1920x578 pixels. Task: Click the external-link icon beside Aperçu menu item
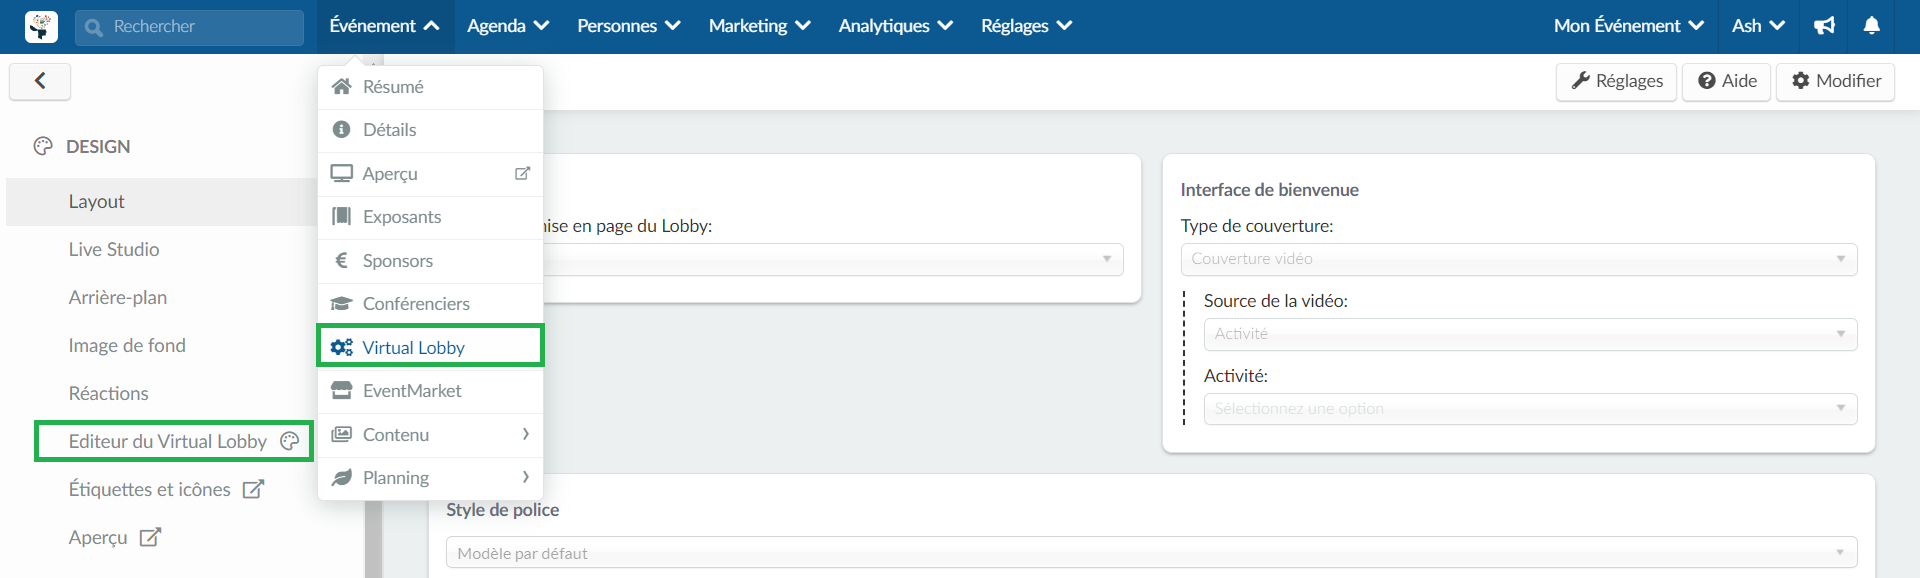pyautogui.click(x=522, y=173)
